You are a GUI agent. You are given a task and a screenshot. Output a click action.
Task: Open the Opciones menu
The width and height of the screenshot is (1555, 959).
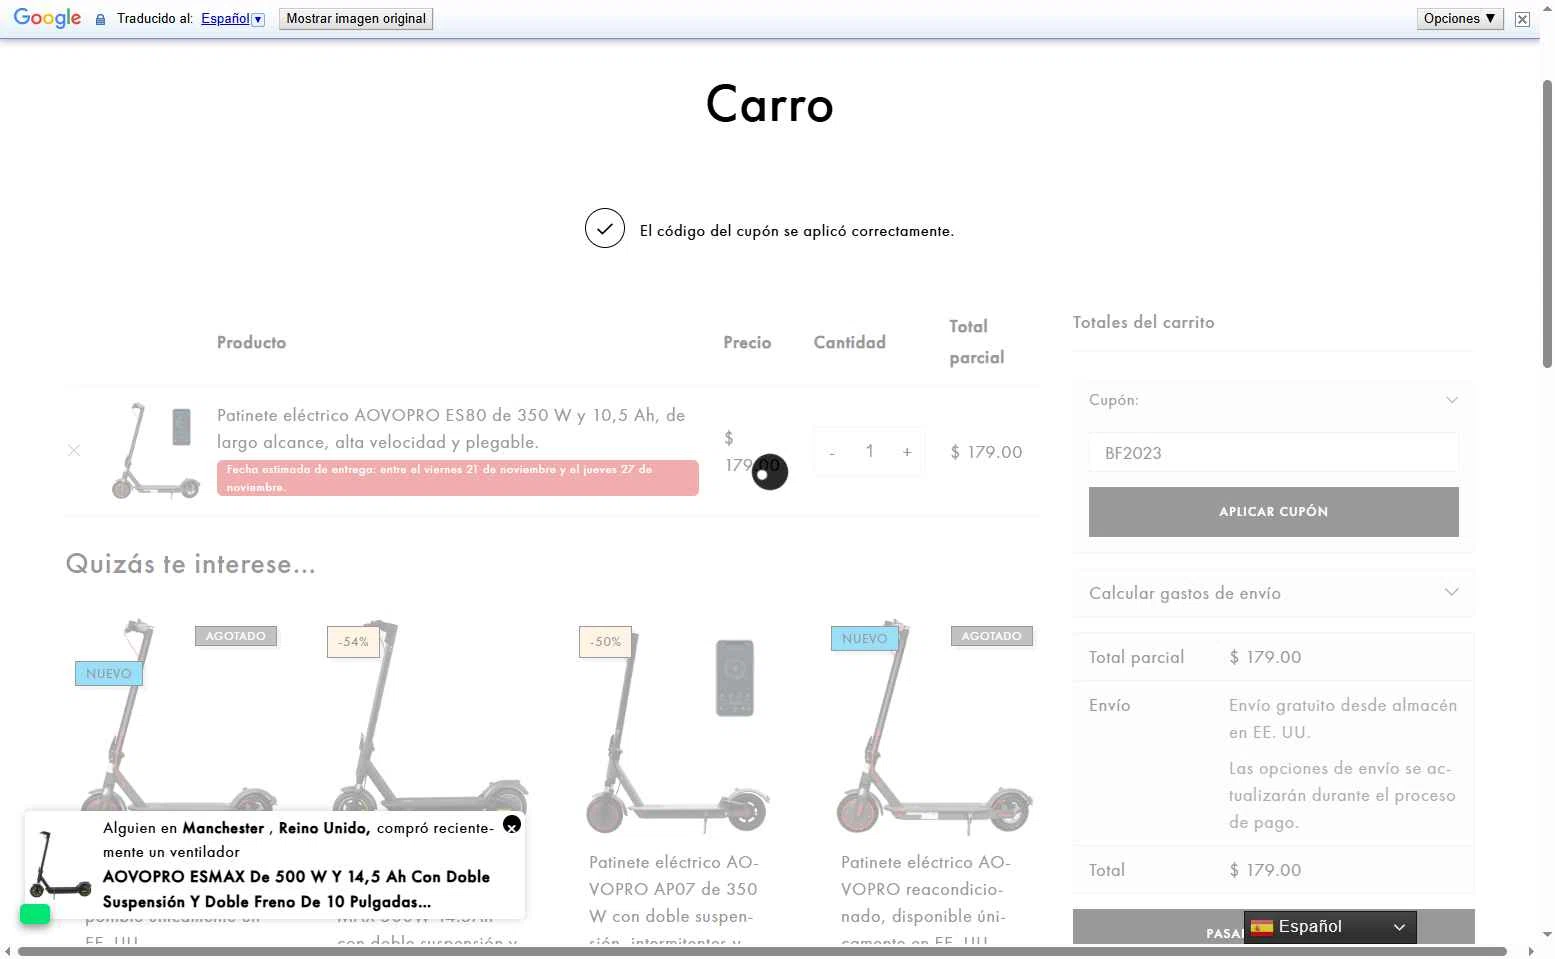[x=1460, y=19]
